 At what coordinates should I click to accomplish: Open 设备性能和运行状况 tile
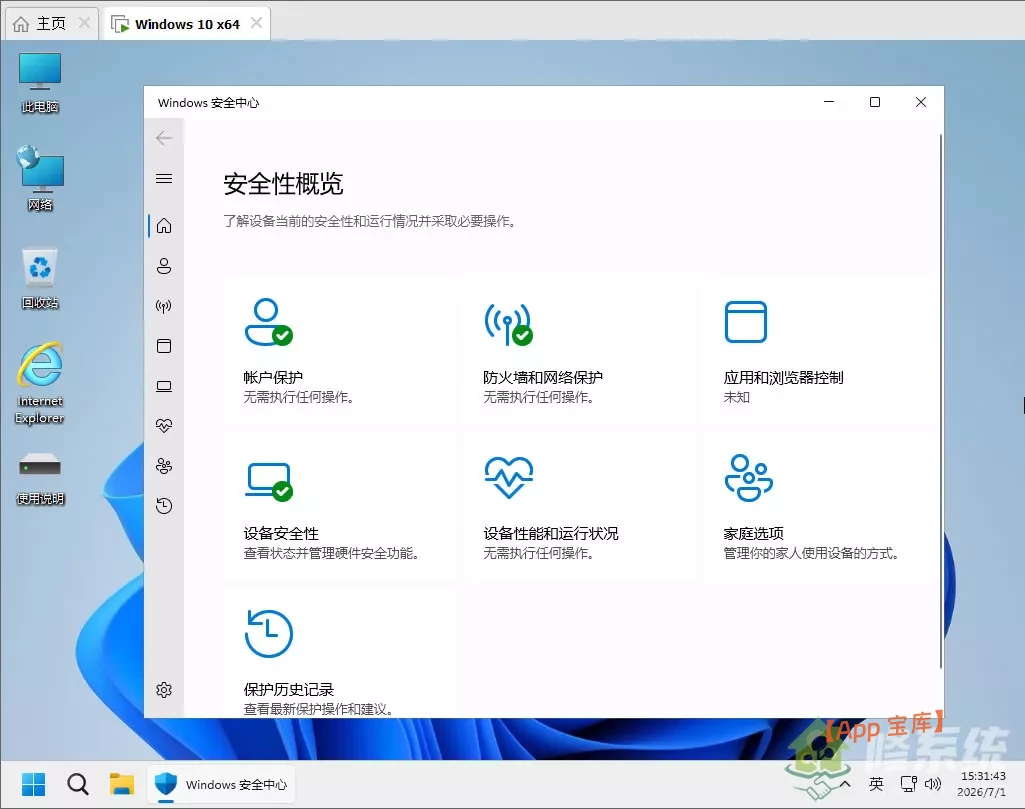click(579, 507)
